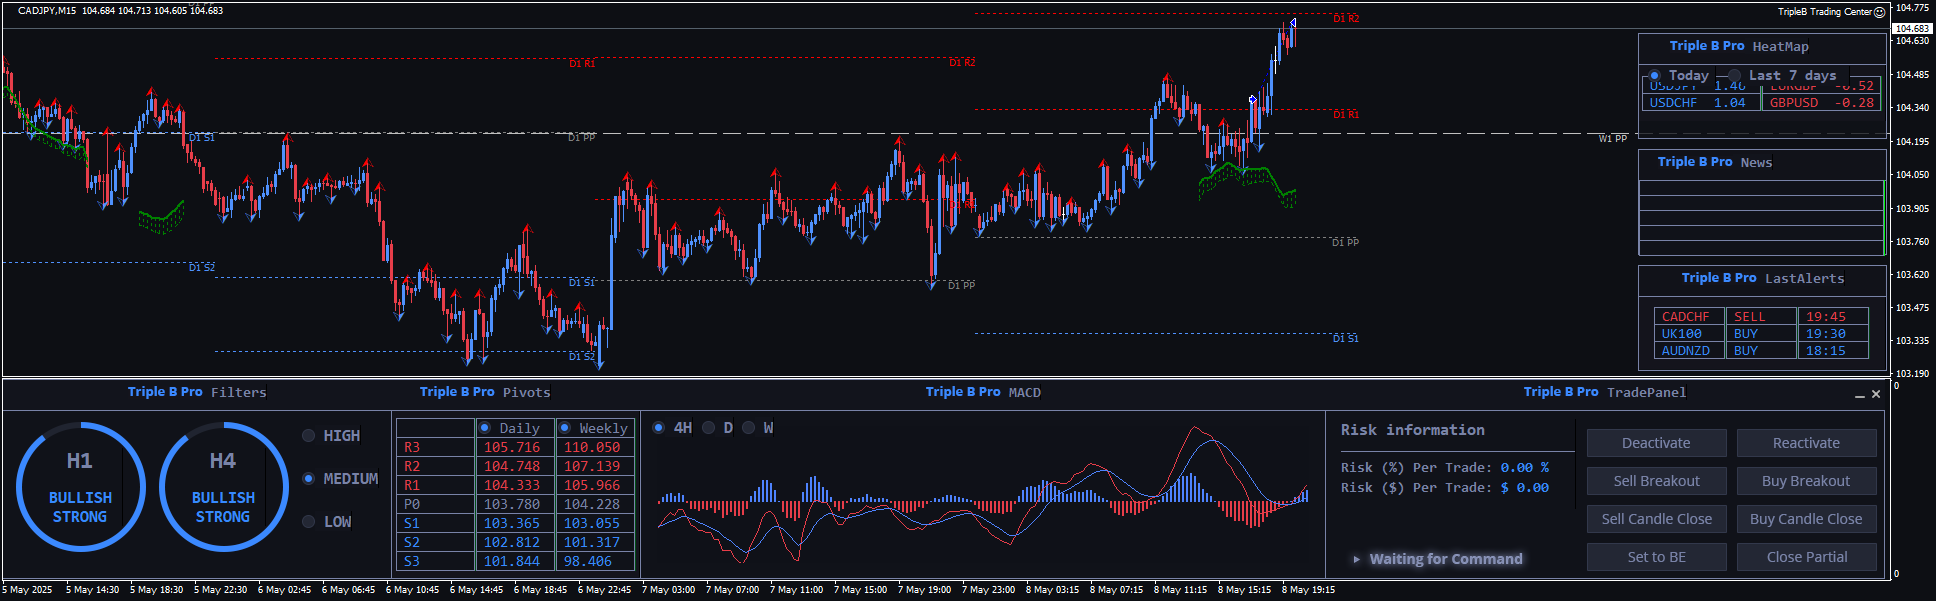Select the HIGH filter radio button
1936x601 pixels.
pyautogui.click(x=308, y=436)
